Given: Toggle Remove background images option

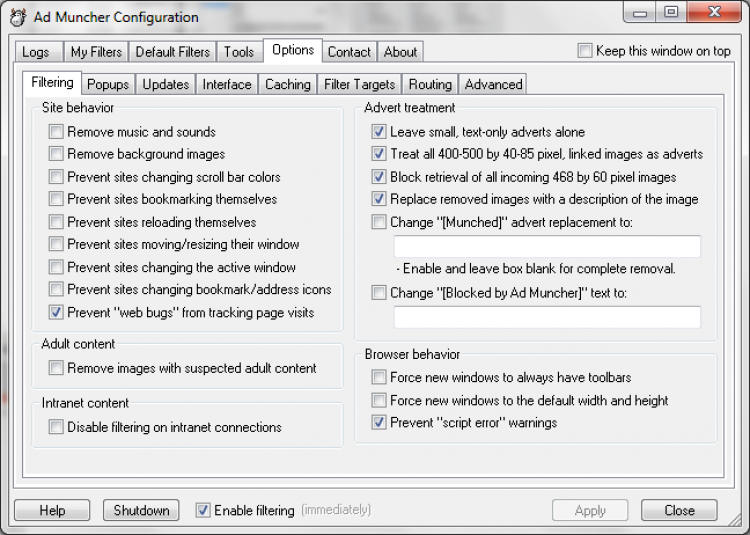Looking at the screenshot, I should point(56,154).
